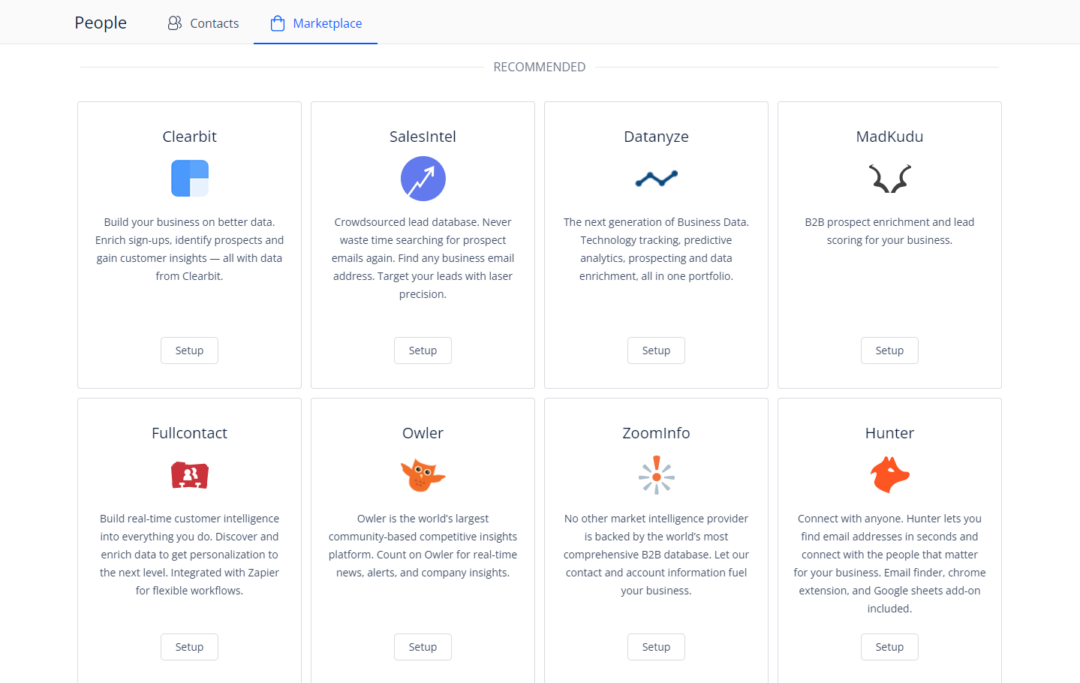Open Setup for Fullcontact
1080x683 pixels.
click(x=189, y=647)
